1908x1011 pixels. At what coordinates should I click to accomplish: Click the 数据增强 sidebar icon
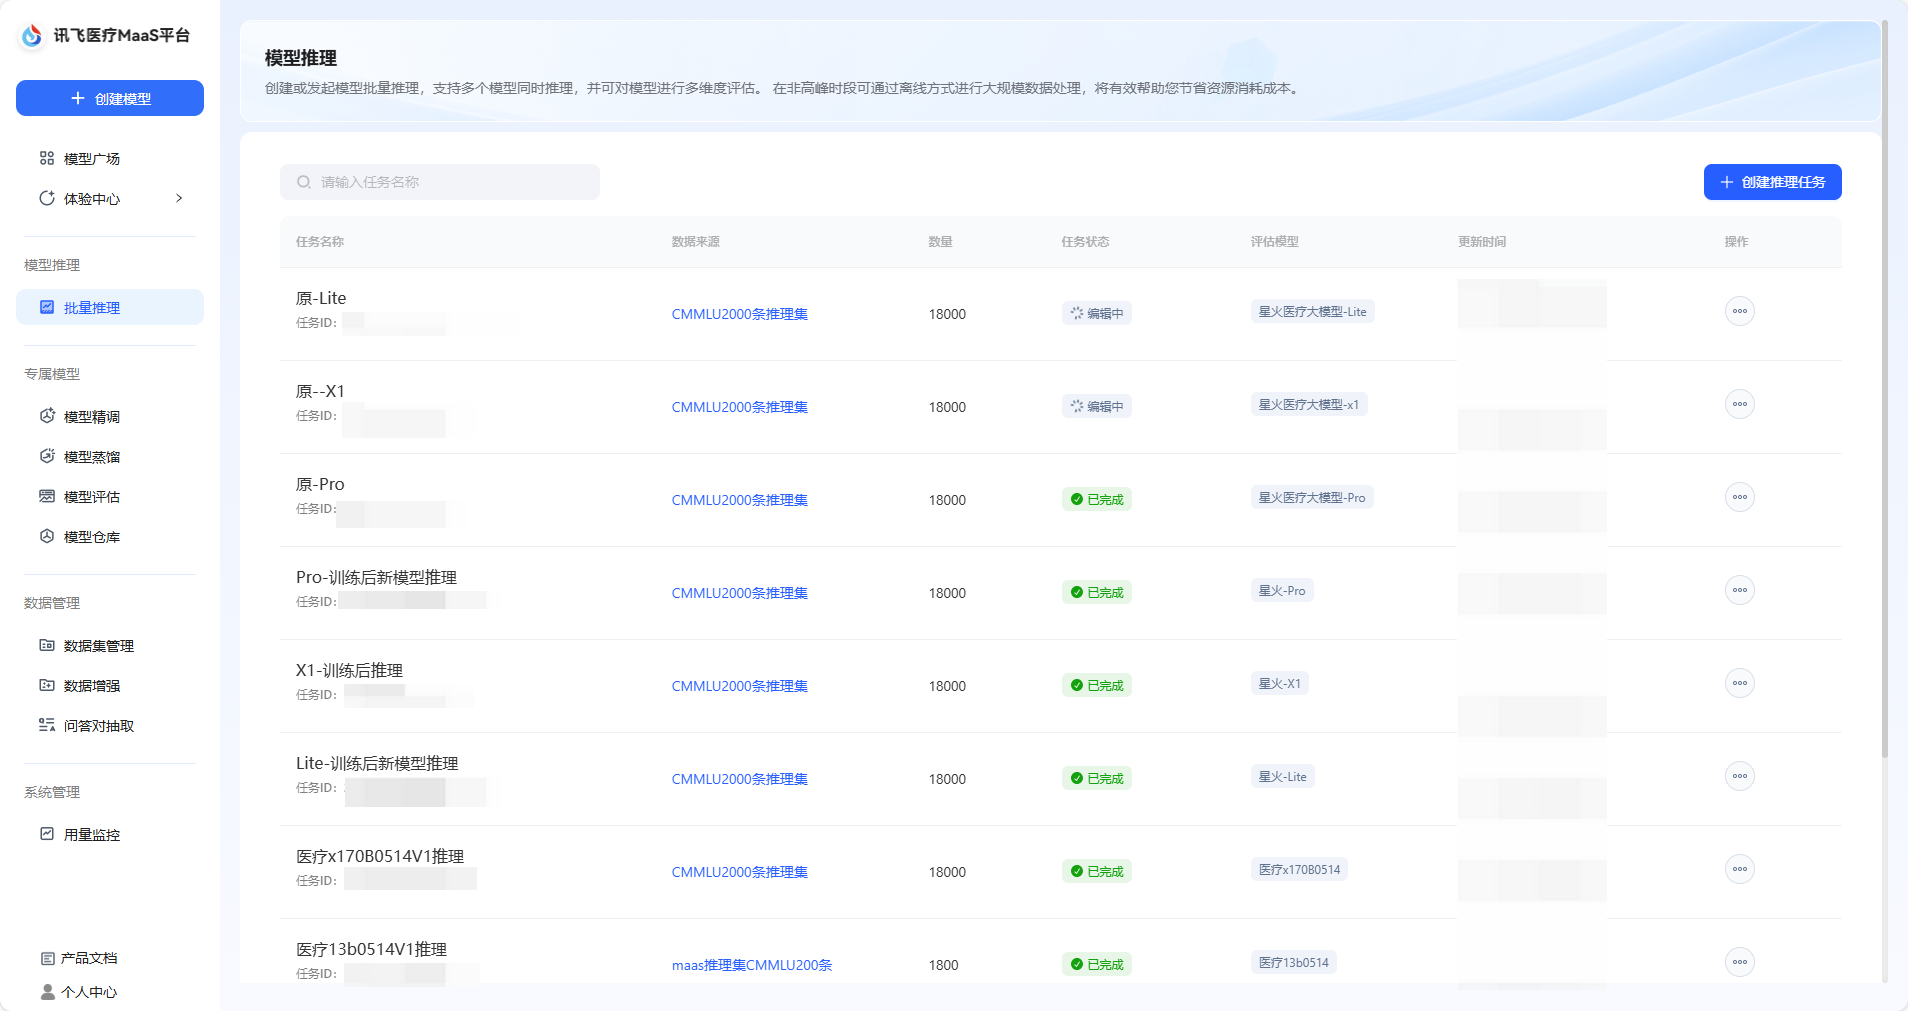[47, 685]
